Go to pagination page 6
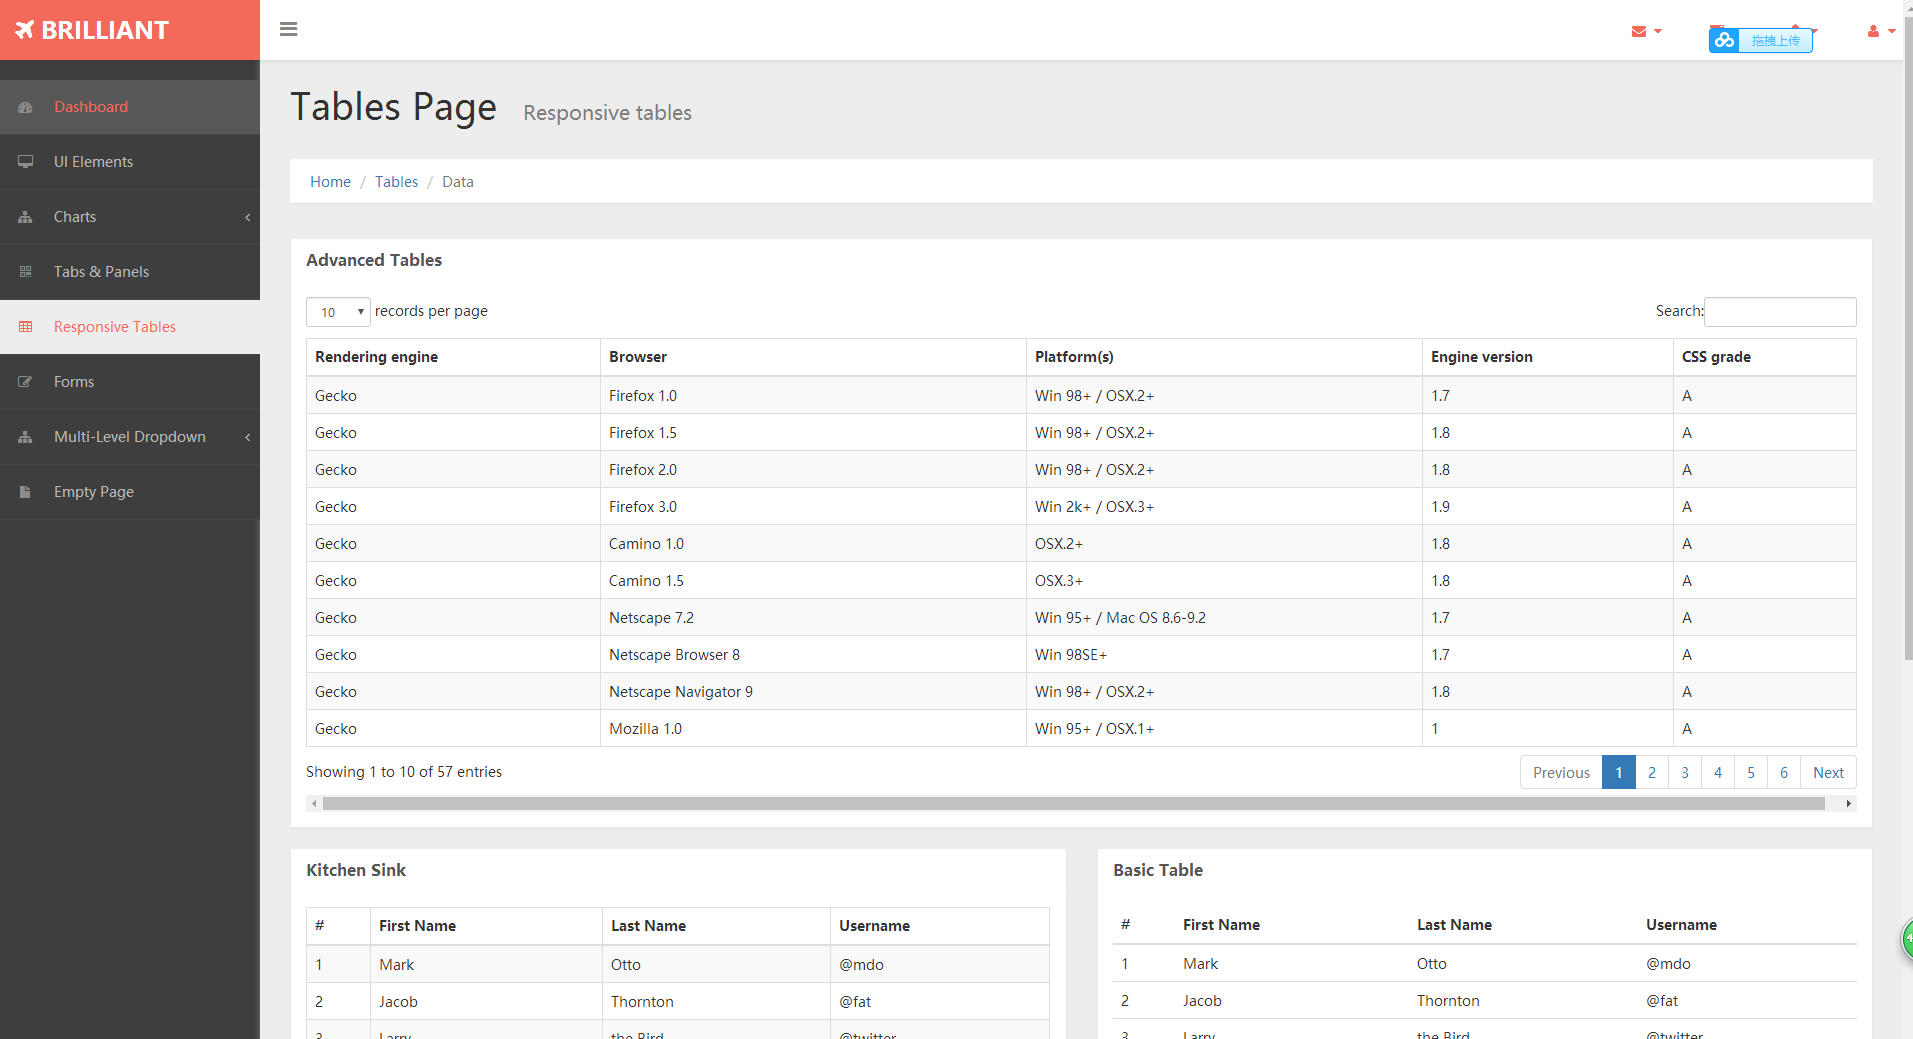 [x=1783, y=773]
